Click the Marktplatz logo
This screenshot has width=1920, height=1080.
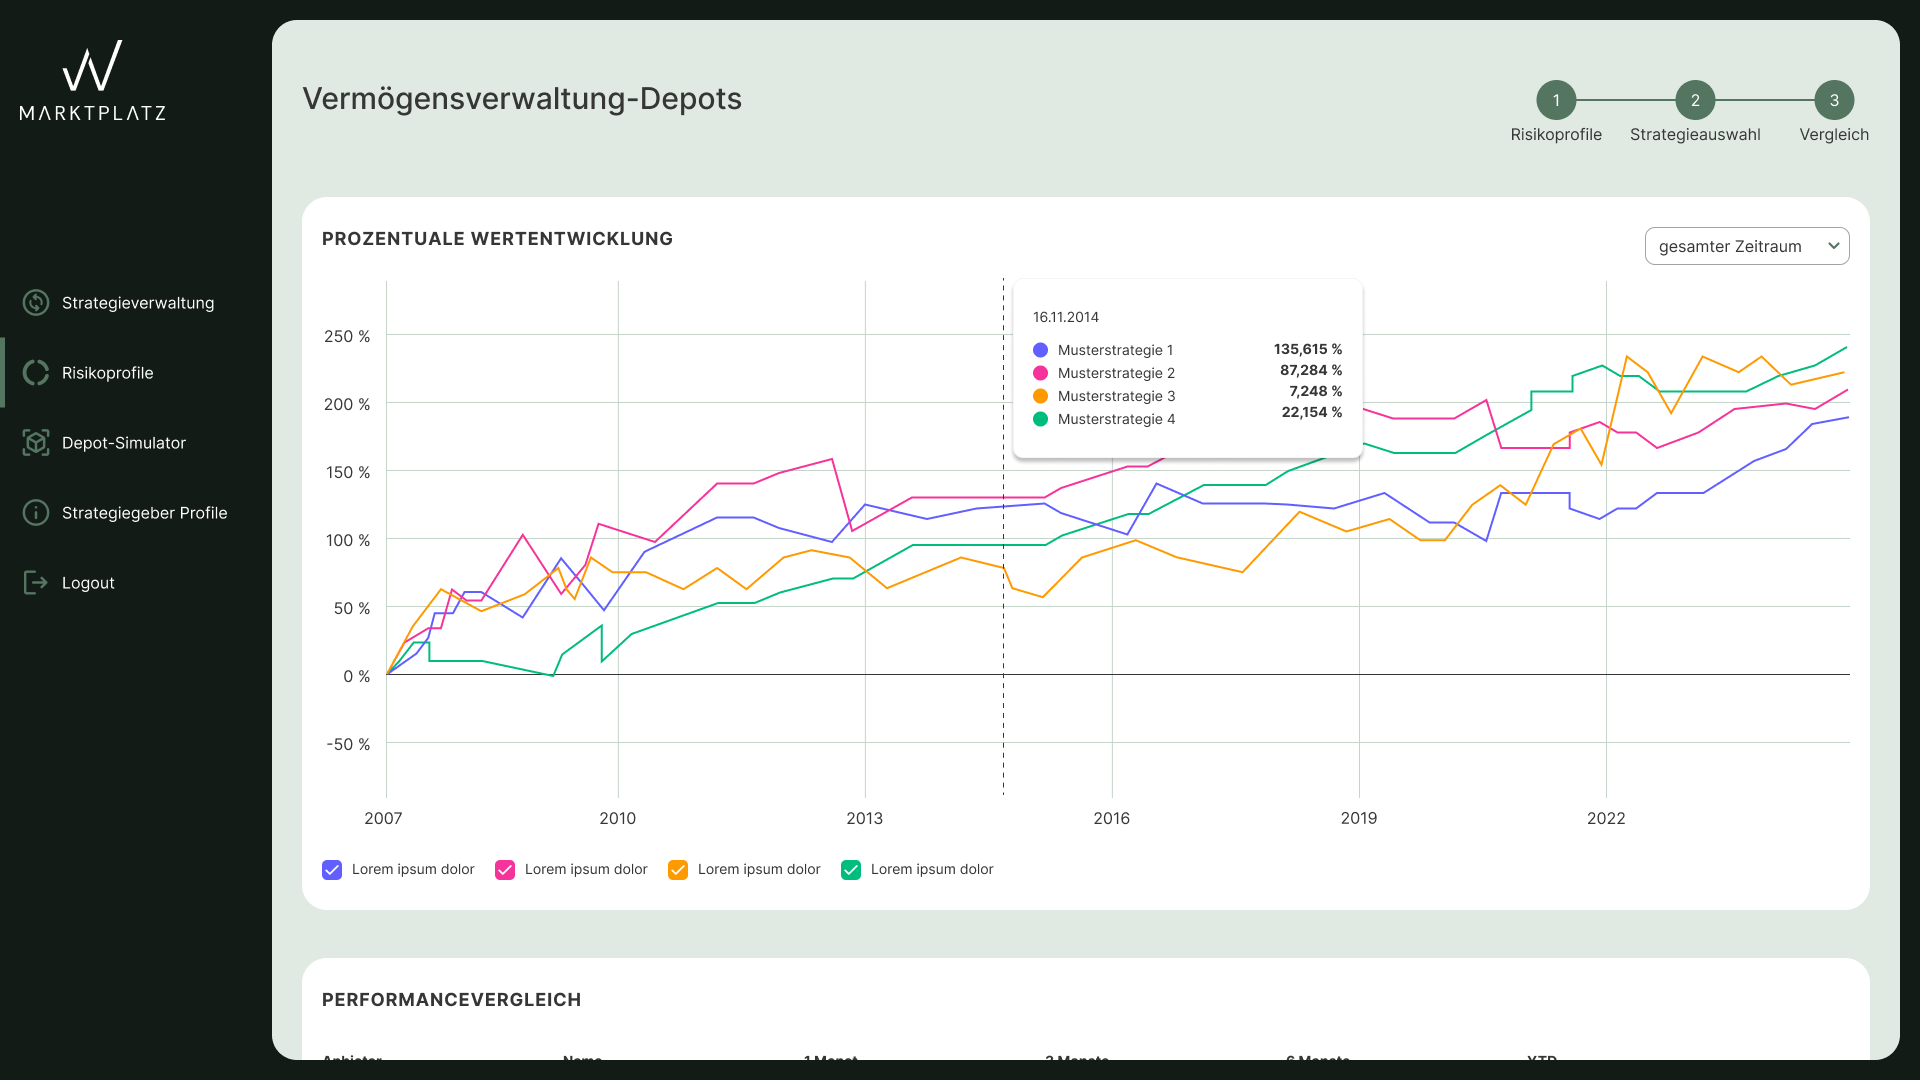pyautogui.click(x=93, y=81)
